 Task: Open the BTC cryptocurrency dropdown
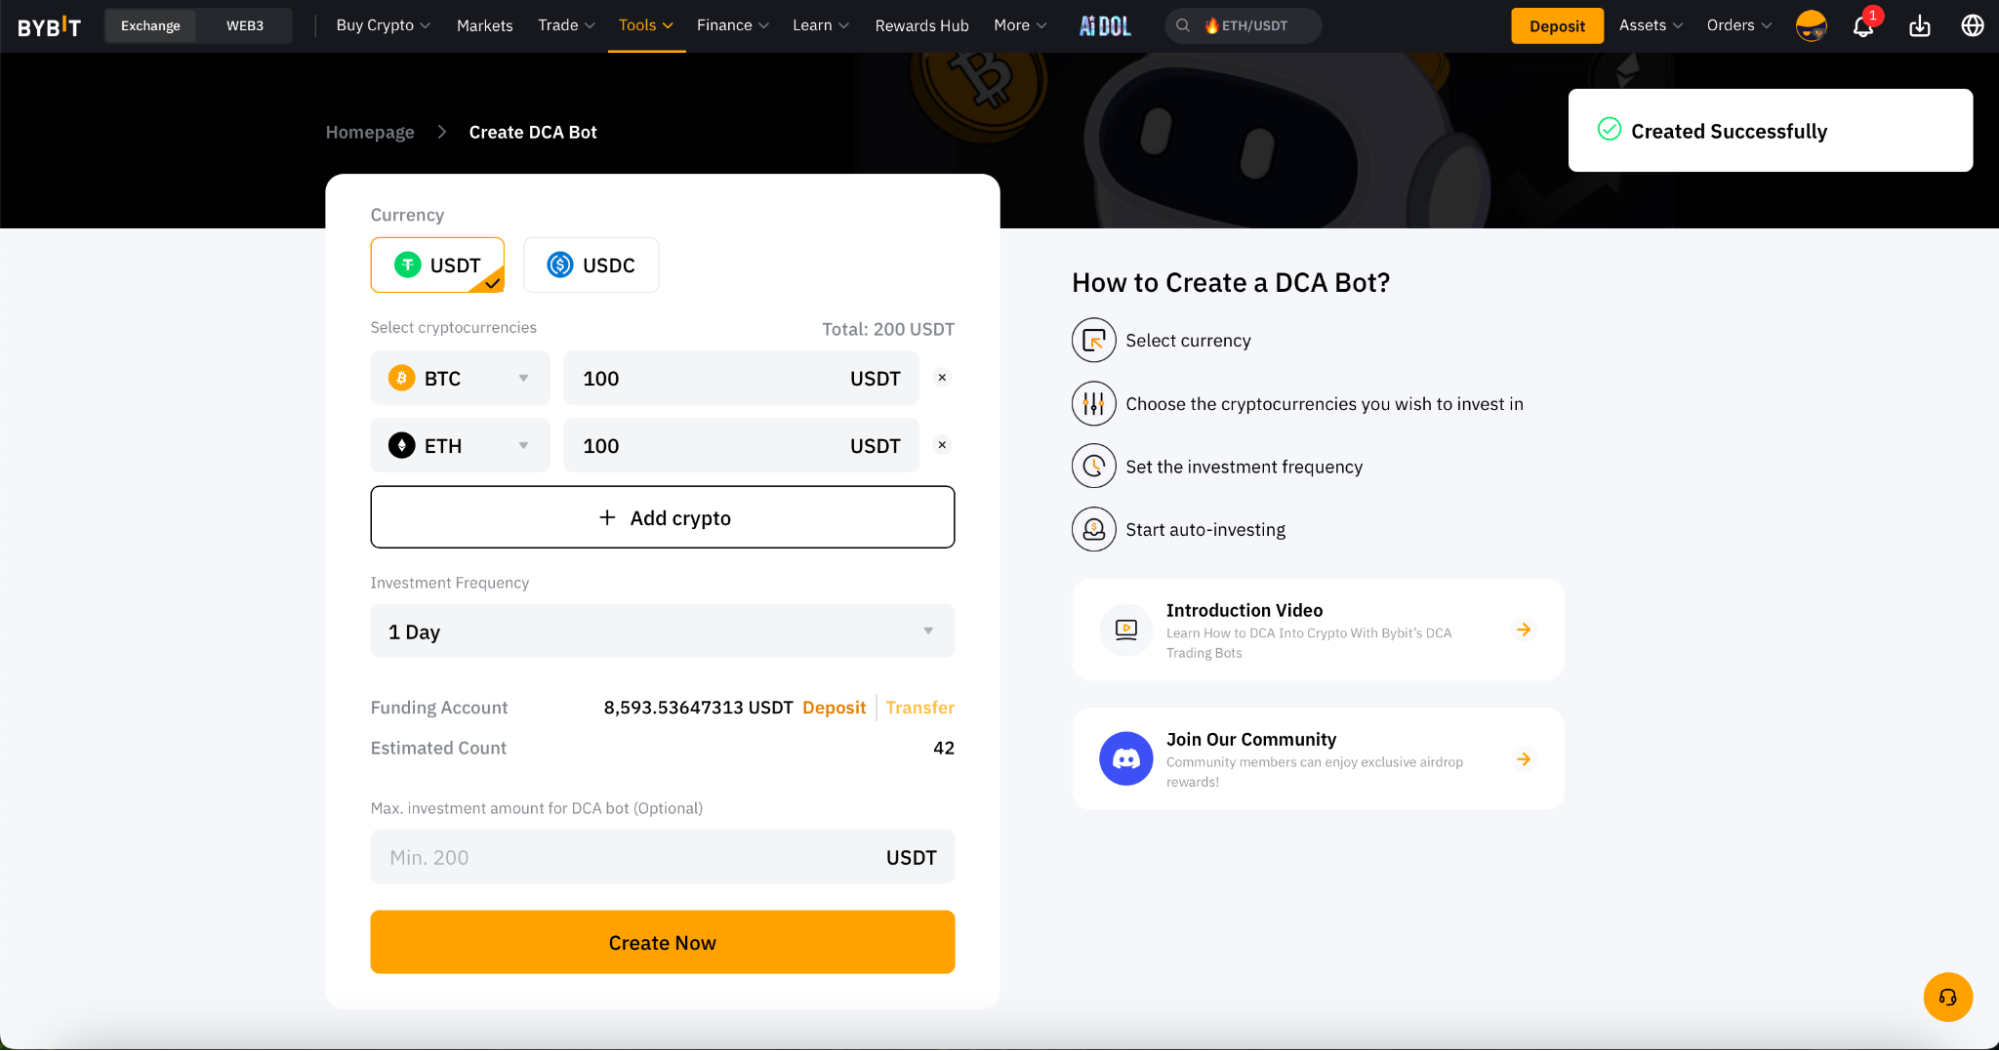[x=460, y=378]
